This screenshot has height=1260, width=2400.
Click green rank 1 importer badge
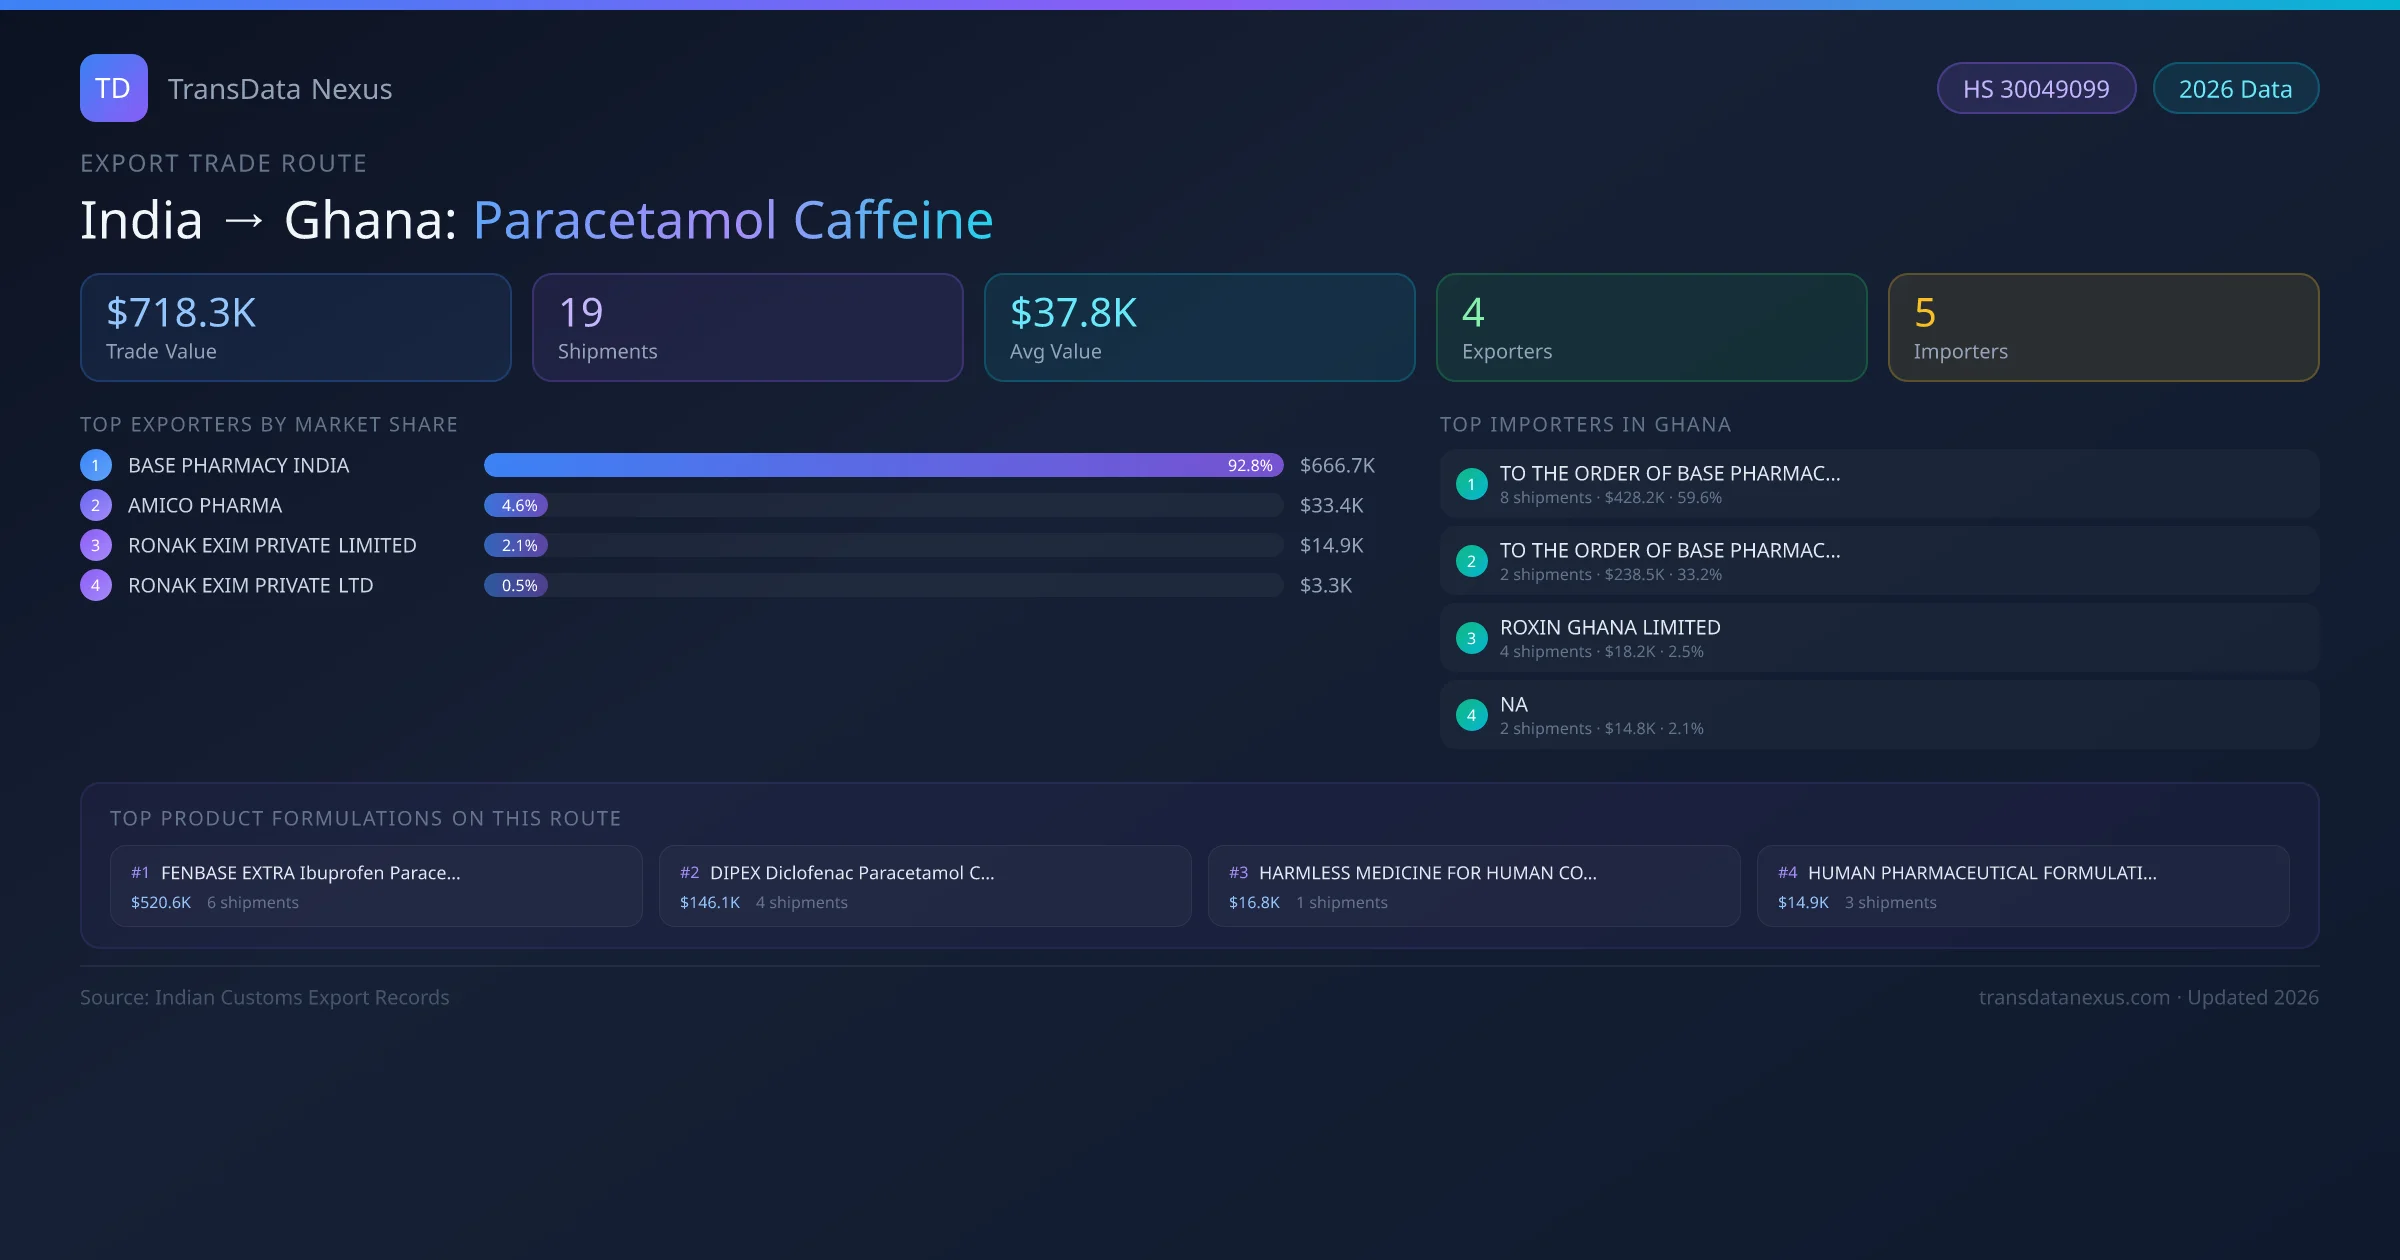[x=1471, y=484]
